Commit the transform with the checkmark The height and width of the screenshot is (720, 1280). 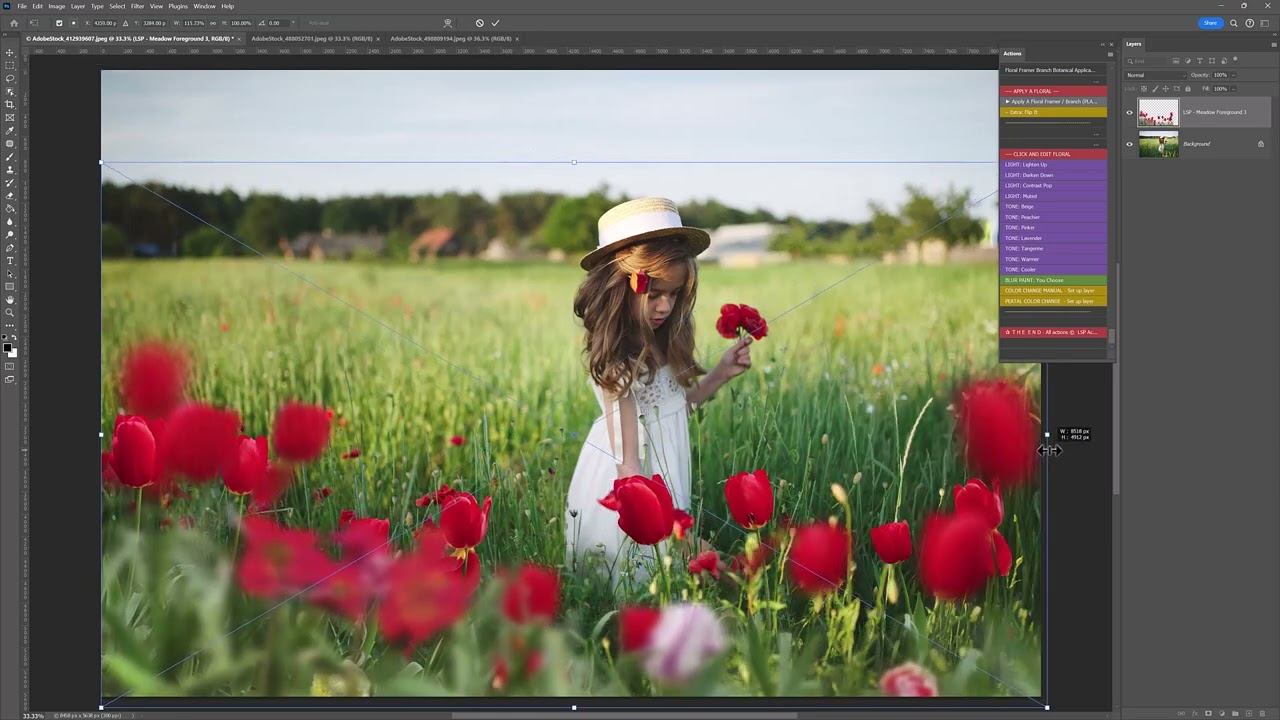495,23
